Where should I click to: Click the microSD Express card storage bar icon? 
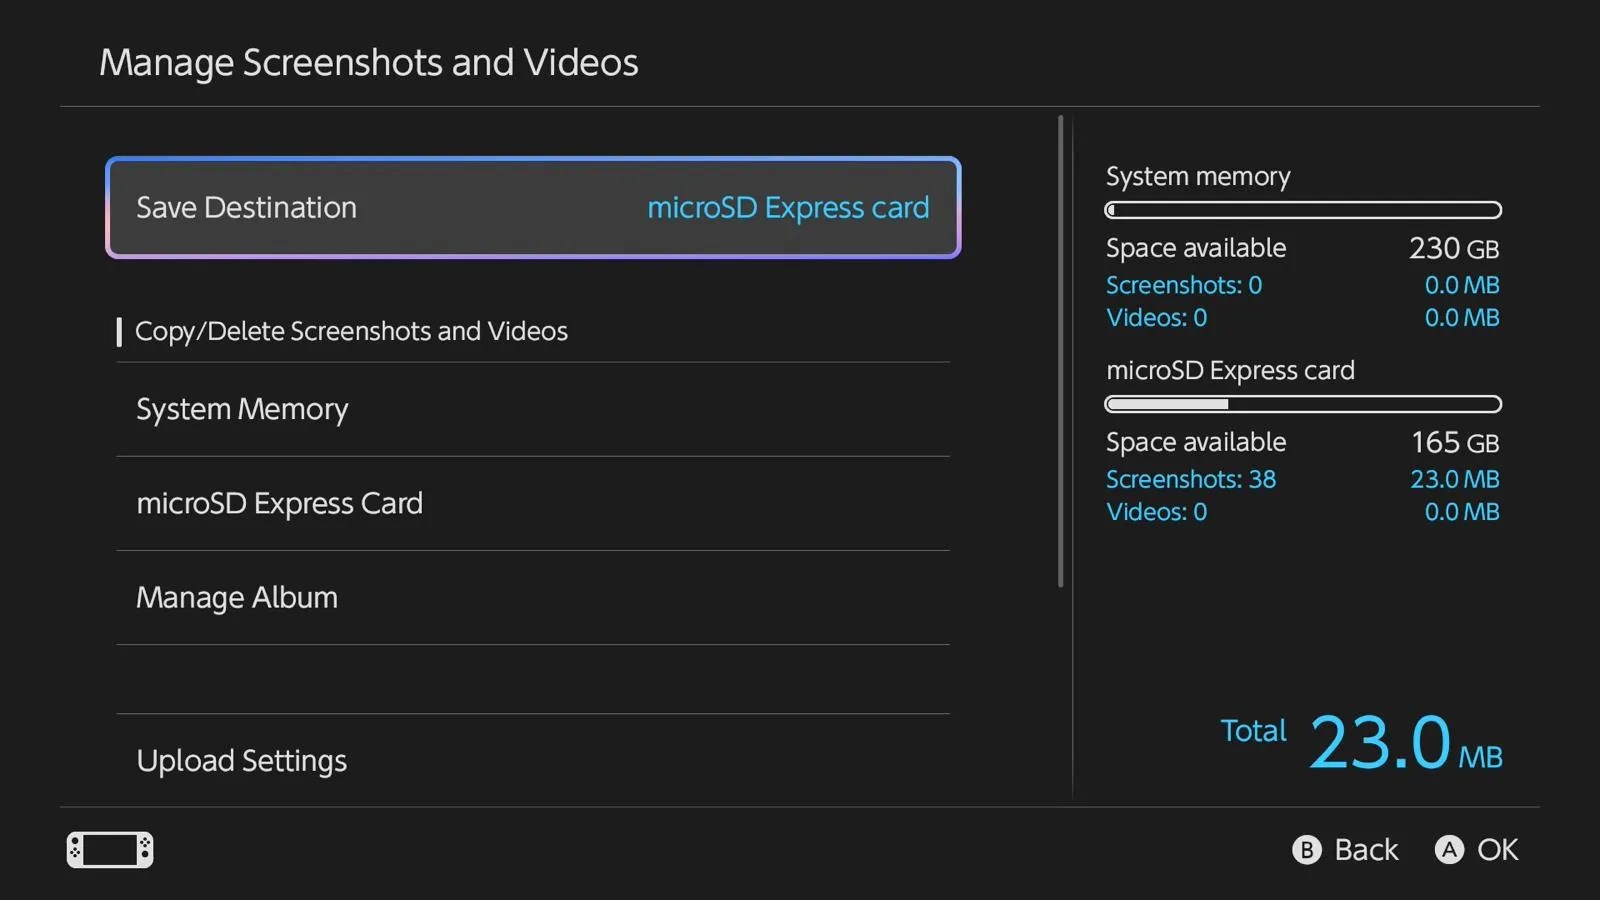pyautogui.click(x=1302, y=404)
